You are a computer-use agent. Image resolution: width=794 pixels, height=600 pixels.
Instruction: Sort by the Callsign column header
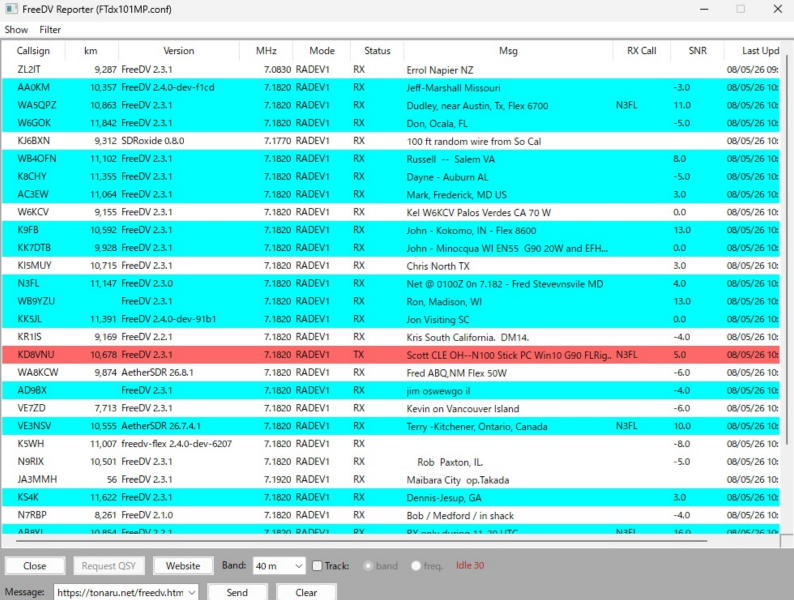coord(33,51)
